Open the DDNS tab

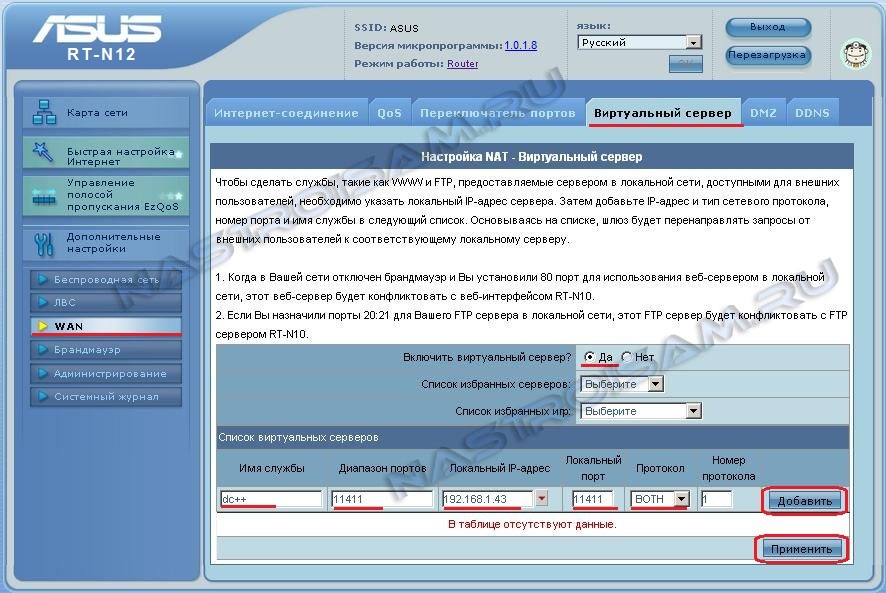coord(811,113)
